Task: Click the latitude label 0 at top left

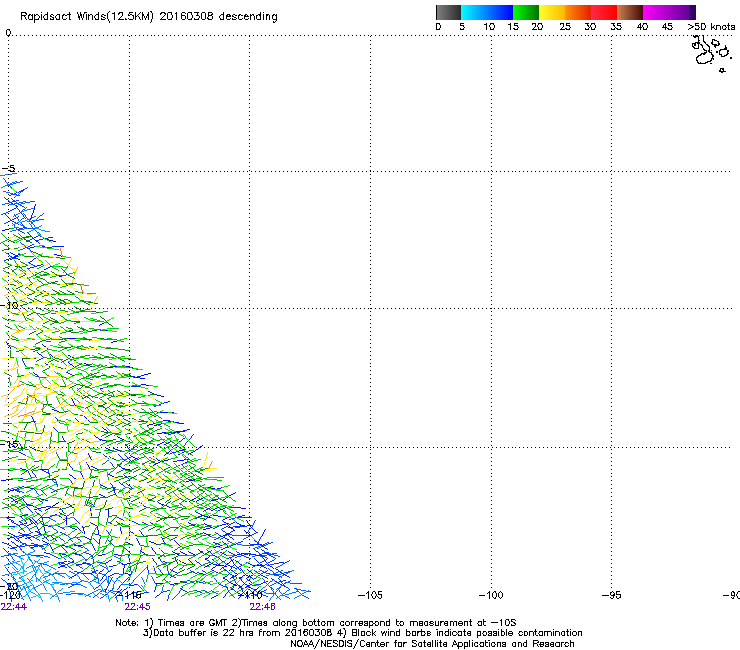Action: point(8,33)
